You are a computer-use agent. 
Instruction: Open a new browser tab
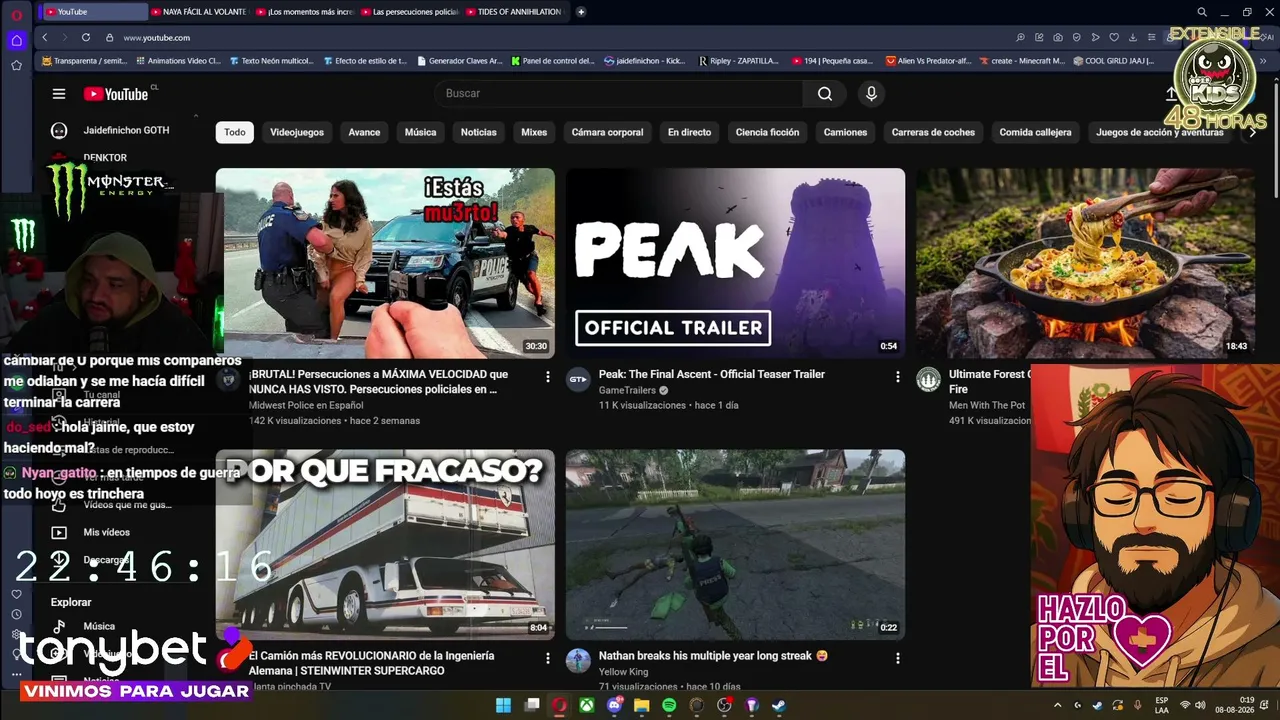pyautogui.click(x=581, y=12)
